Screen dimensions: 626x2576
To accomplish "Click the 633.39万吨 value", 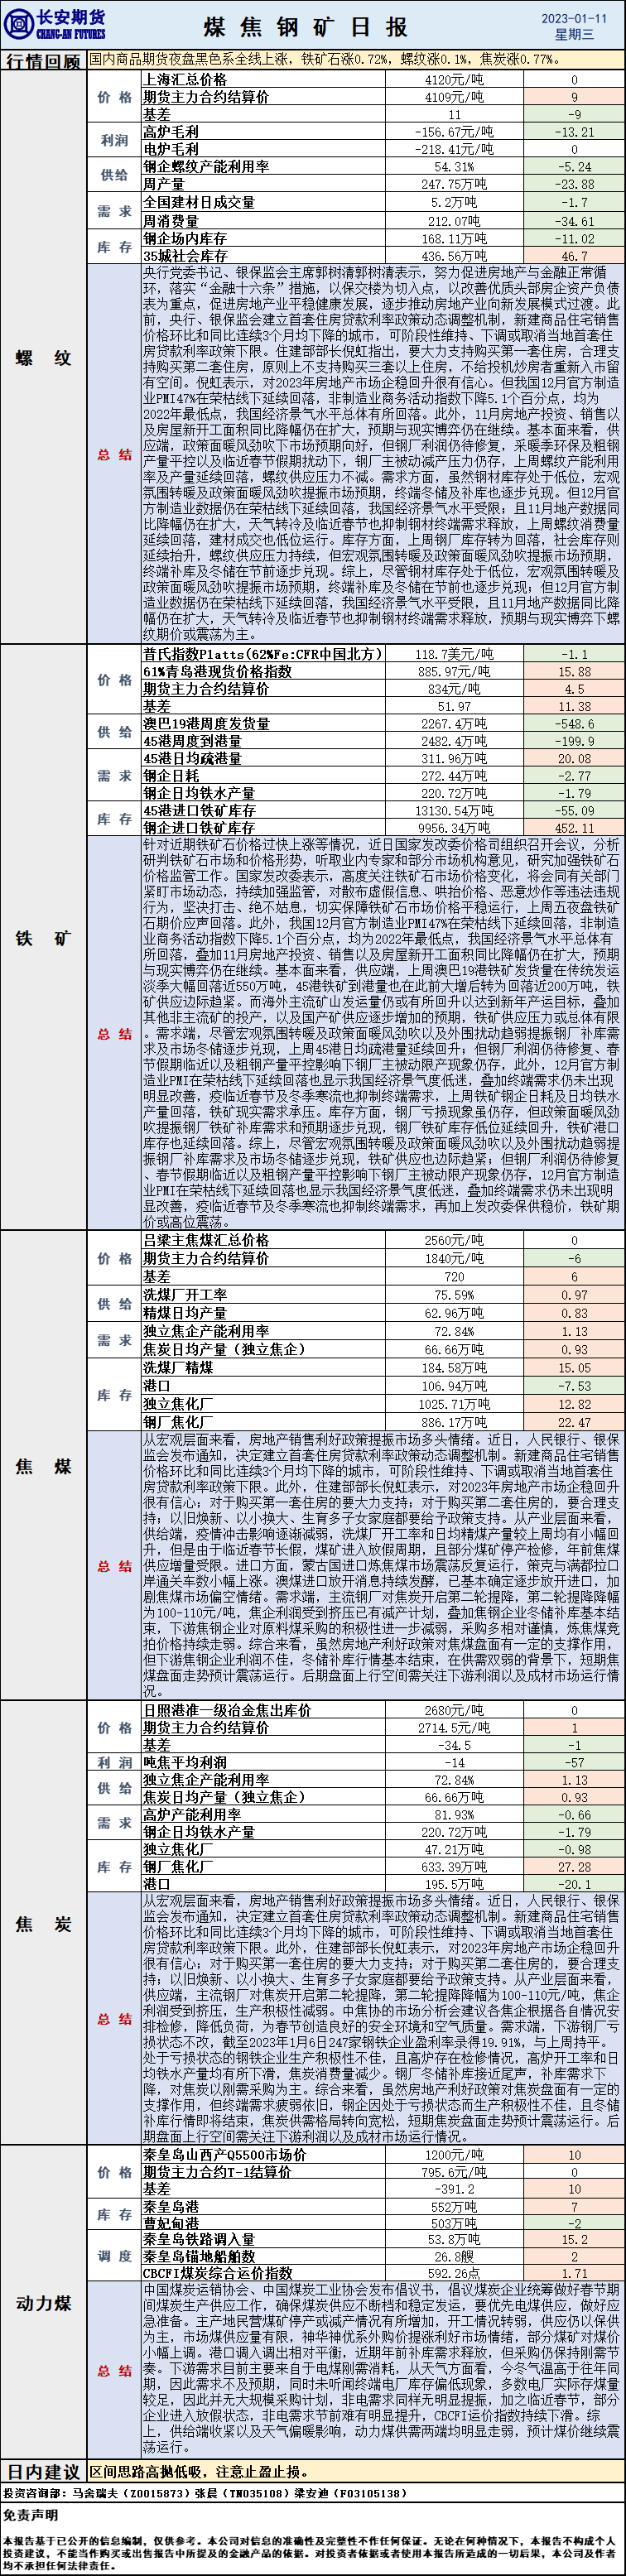I will click(454, 1867).
